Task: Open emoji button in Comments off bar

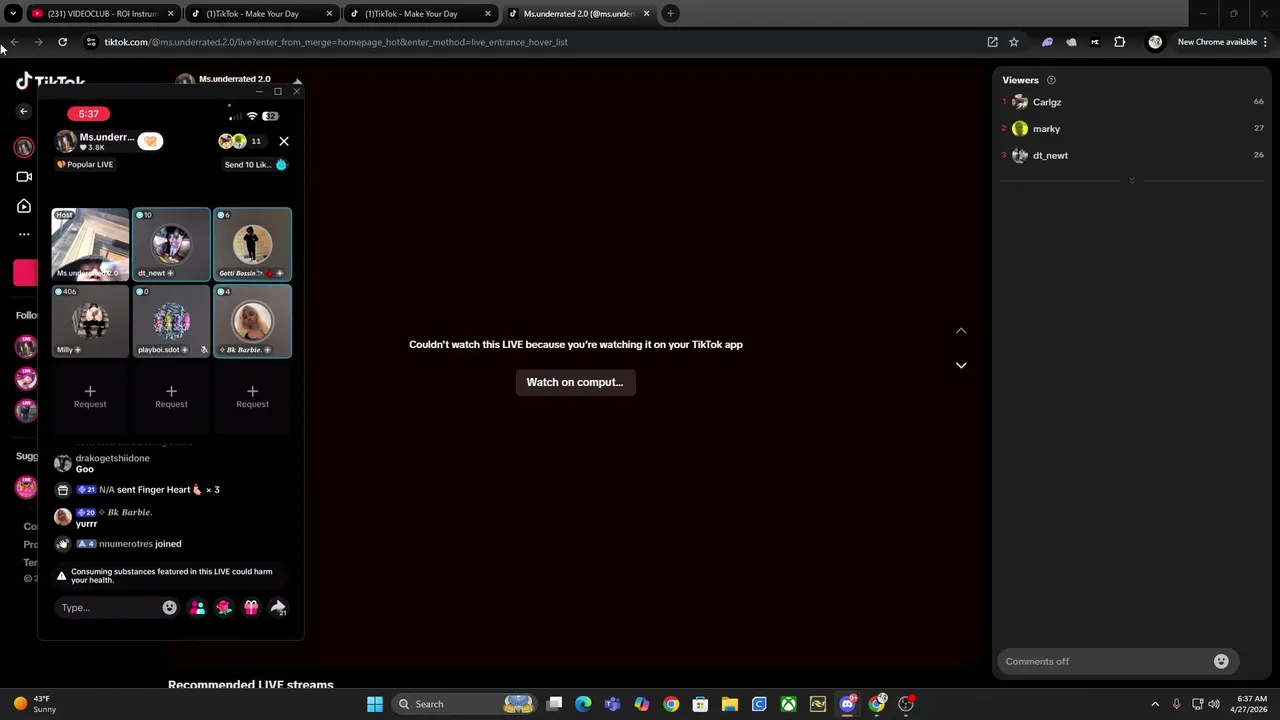Action: point(1221,661)
